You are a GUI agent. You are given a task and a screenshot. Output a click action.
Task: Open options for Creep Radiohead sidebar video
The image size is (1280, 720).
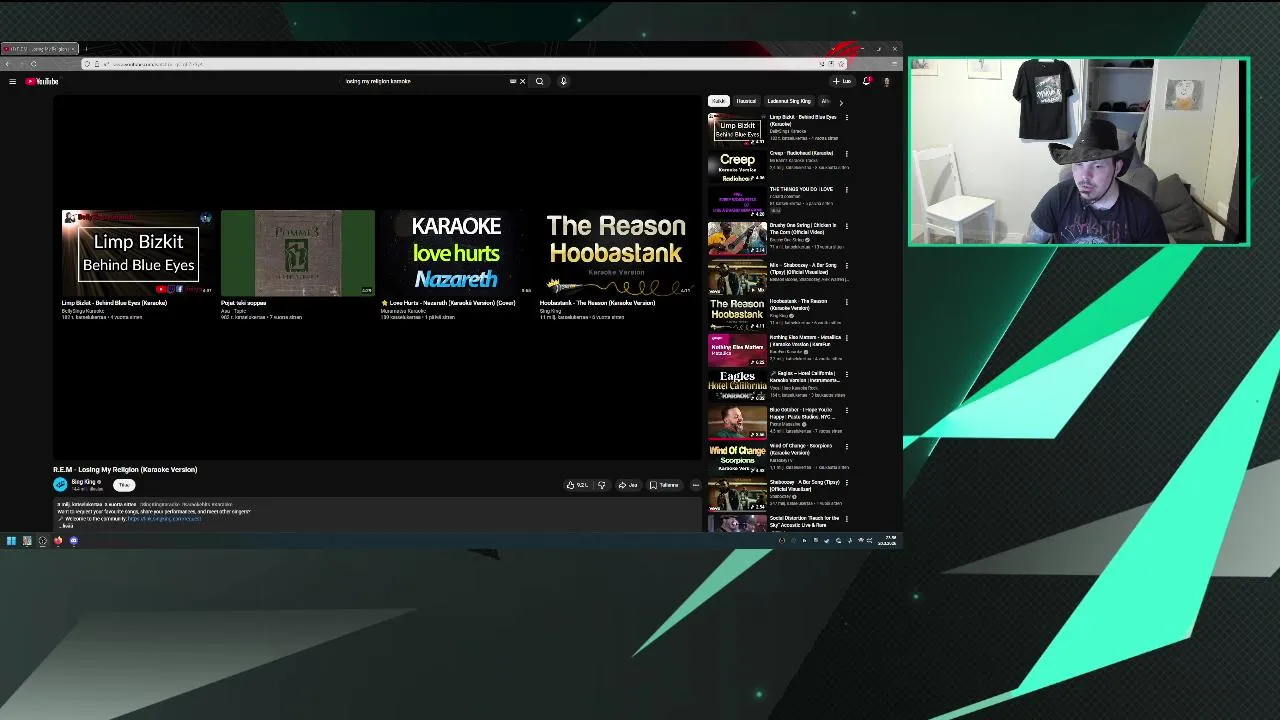pos(846,153)
